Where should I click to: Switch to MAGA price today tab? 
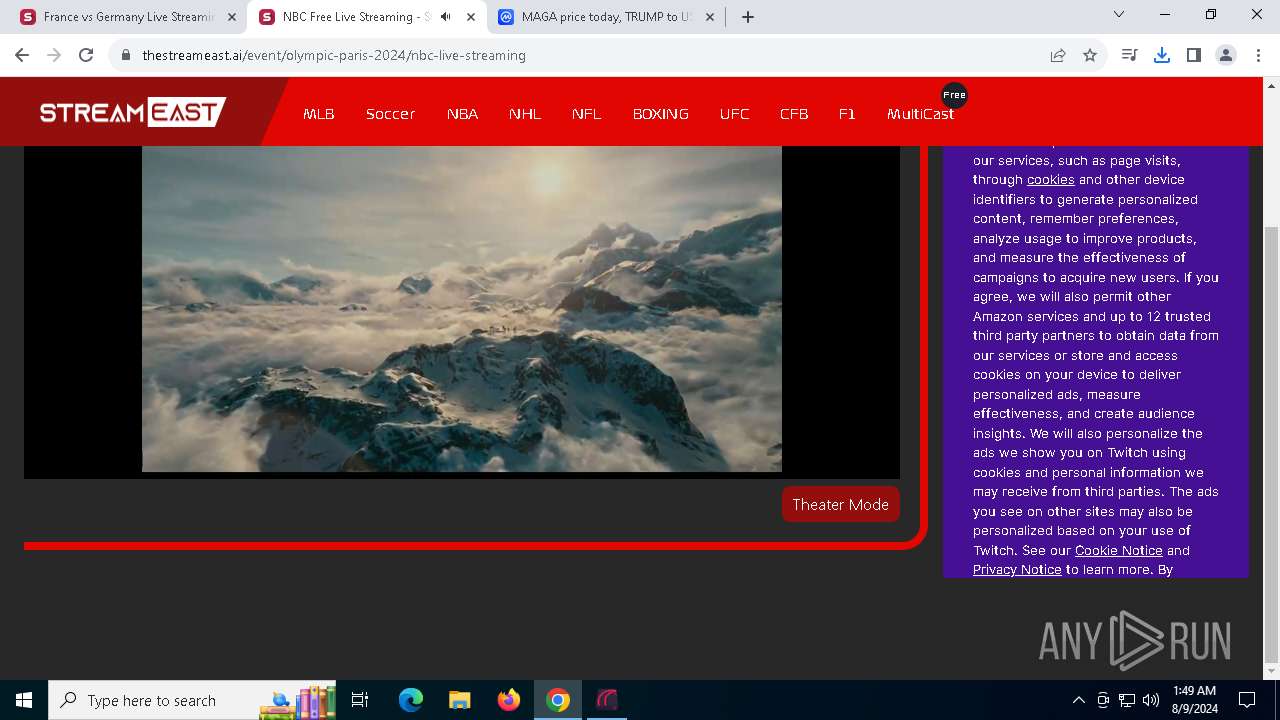(605, 17)
